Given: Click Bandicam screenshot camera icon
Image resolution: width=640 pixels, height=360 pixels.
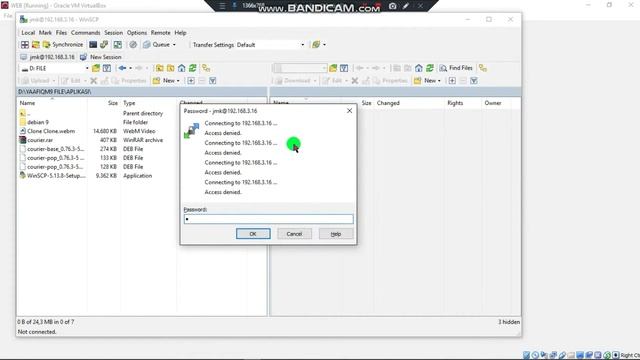Looking at the screenshot, I should coord(393,6).
